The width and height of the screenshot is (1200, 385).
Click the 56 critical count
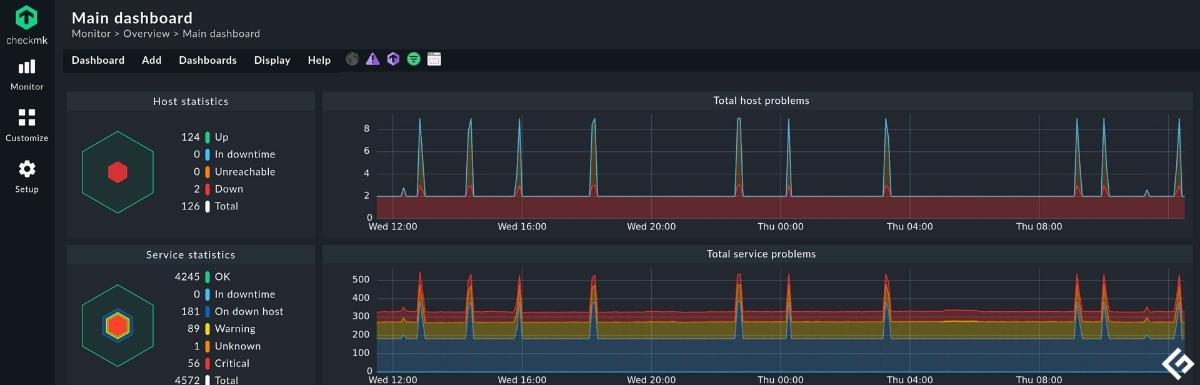click(x=194, y=363)
